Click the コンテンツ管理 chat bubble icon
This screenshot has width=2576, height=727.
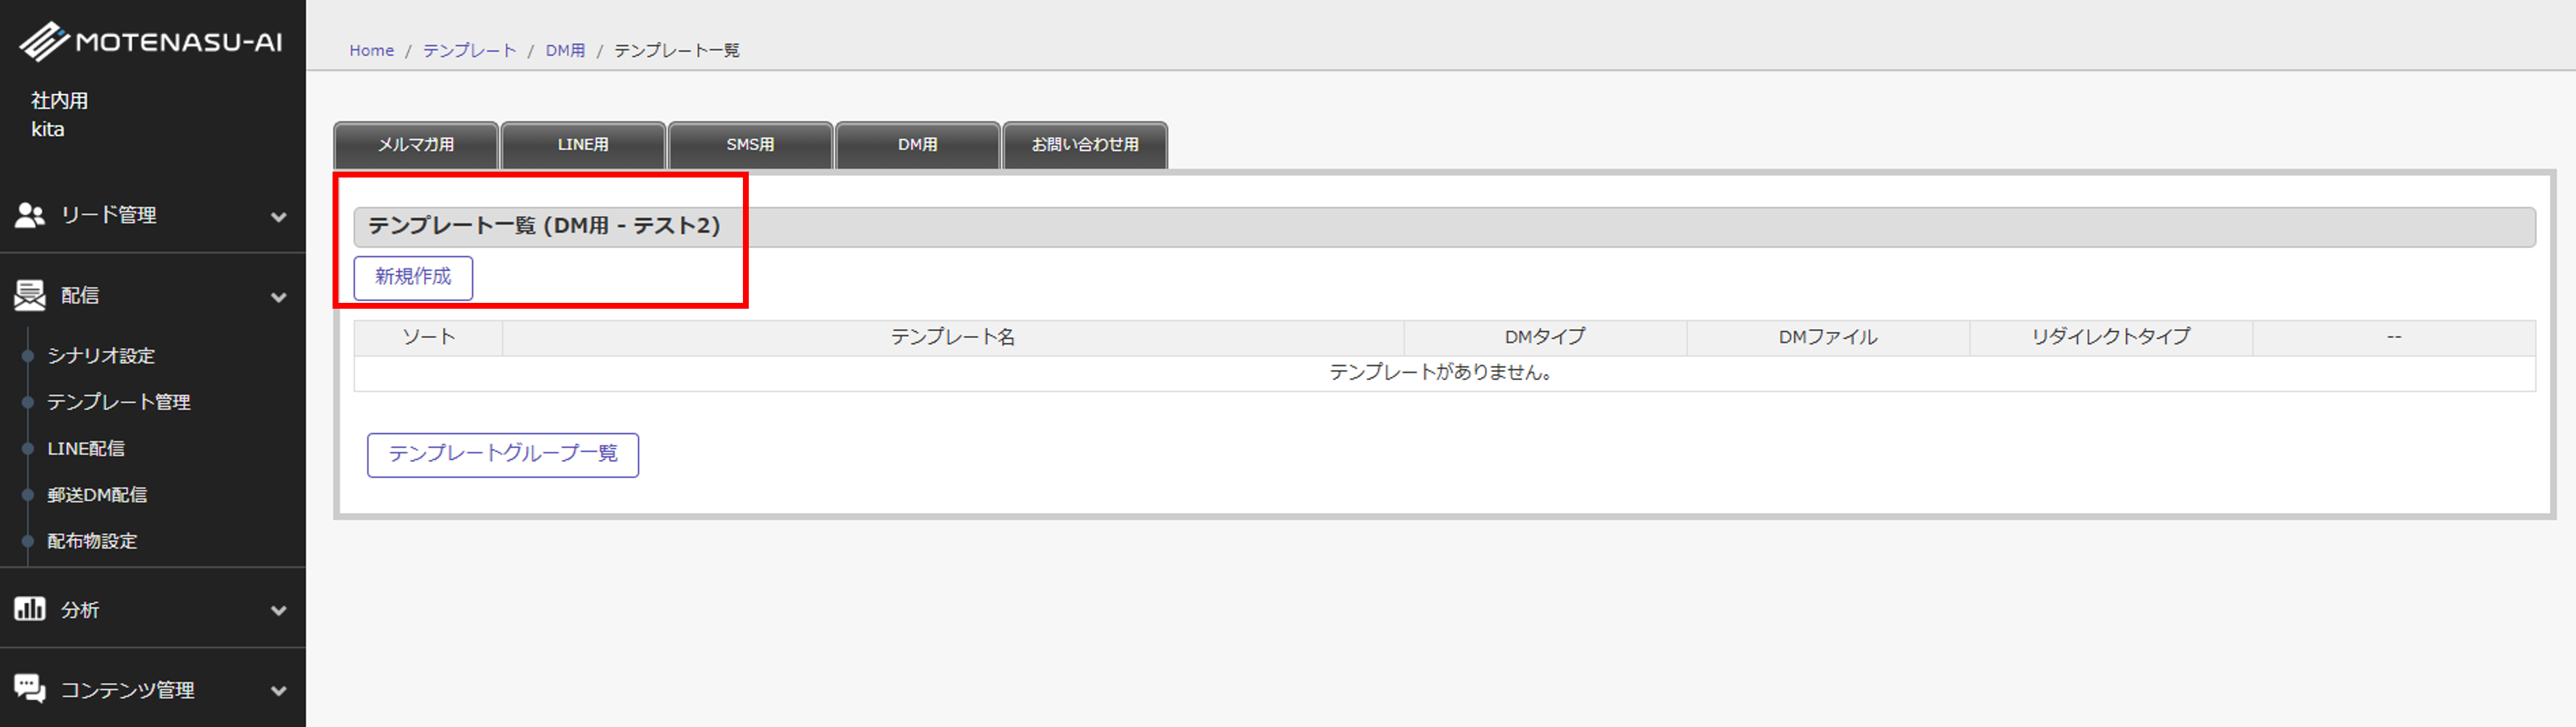[30, 689]
